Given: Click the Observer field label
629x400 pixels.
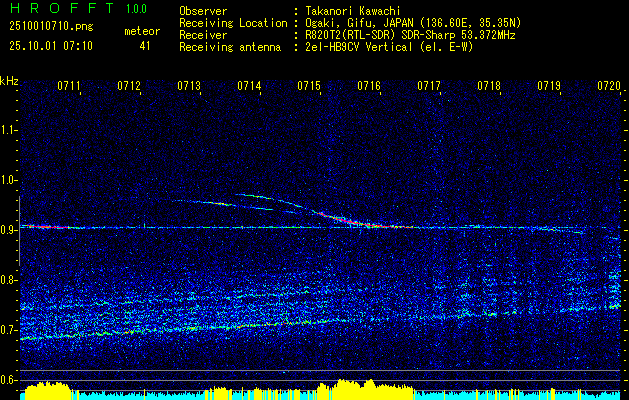Looking at the screenshot, I should [203, 11].
